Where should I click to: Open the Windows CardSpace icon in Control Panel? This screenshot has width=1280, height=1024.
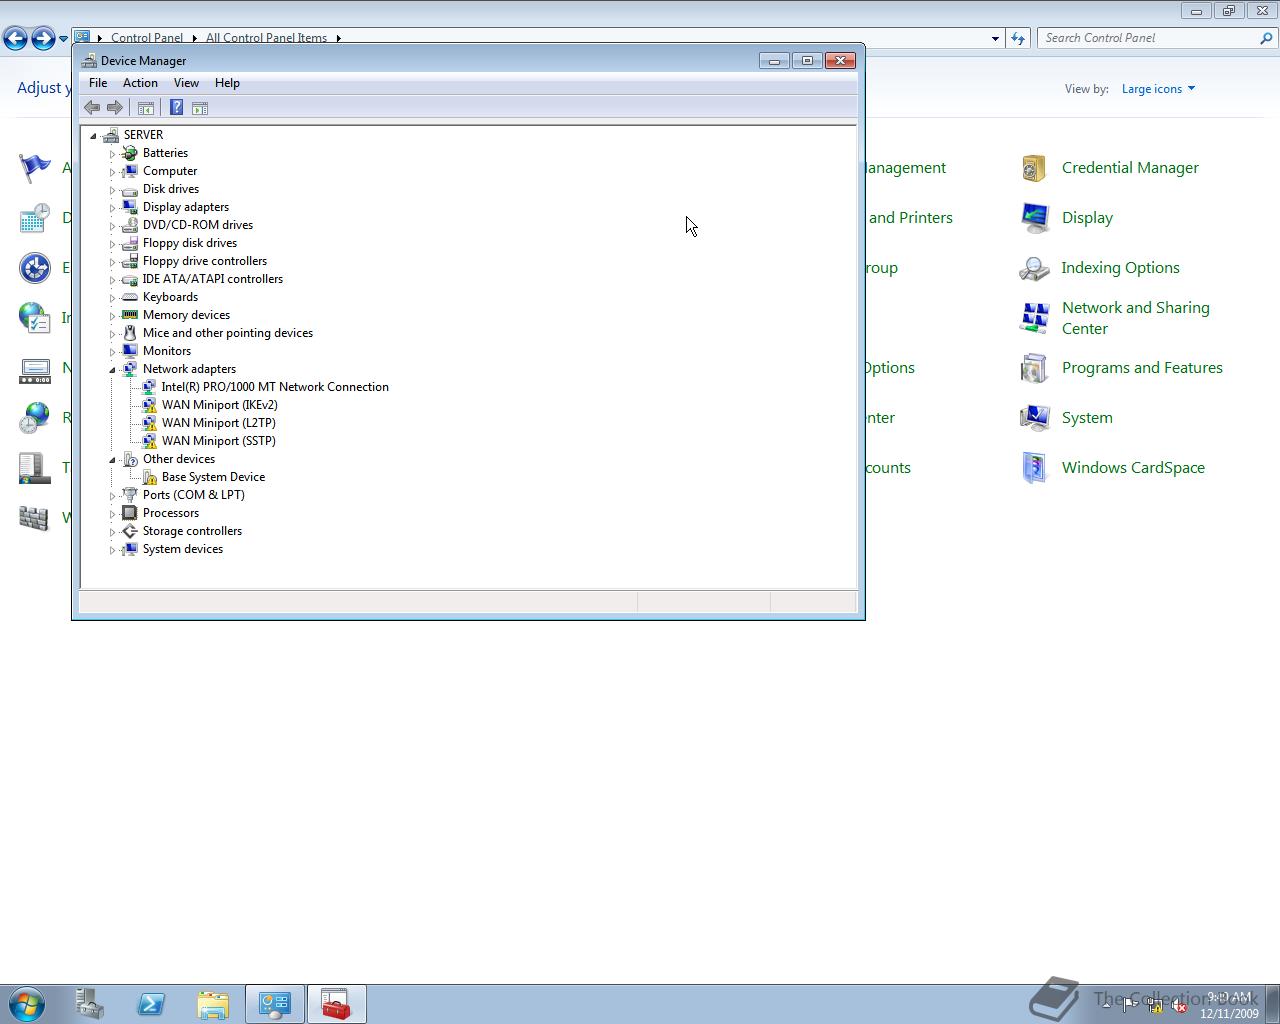pos(1034,468)
